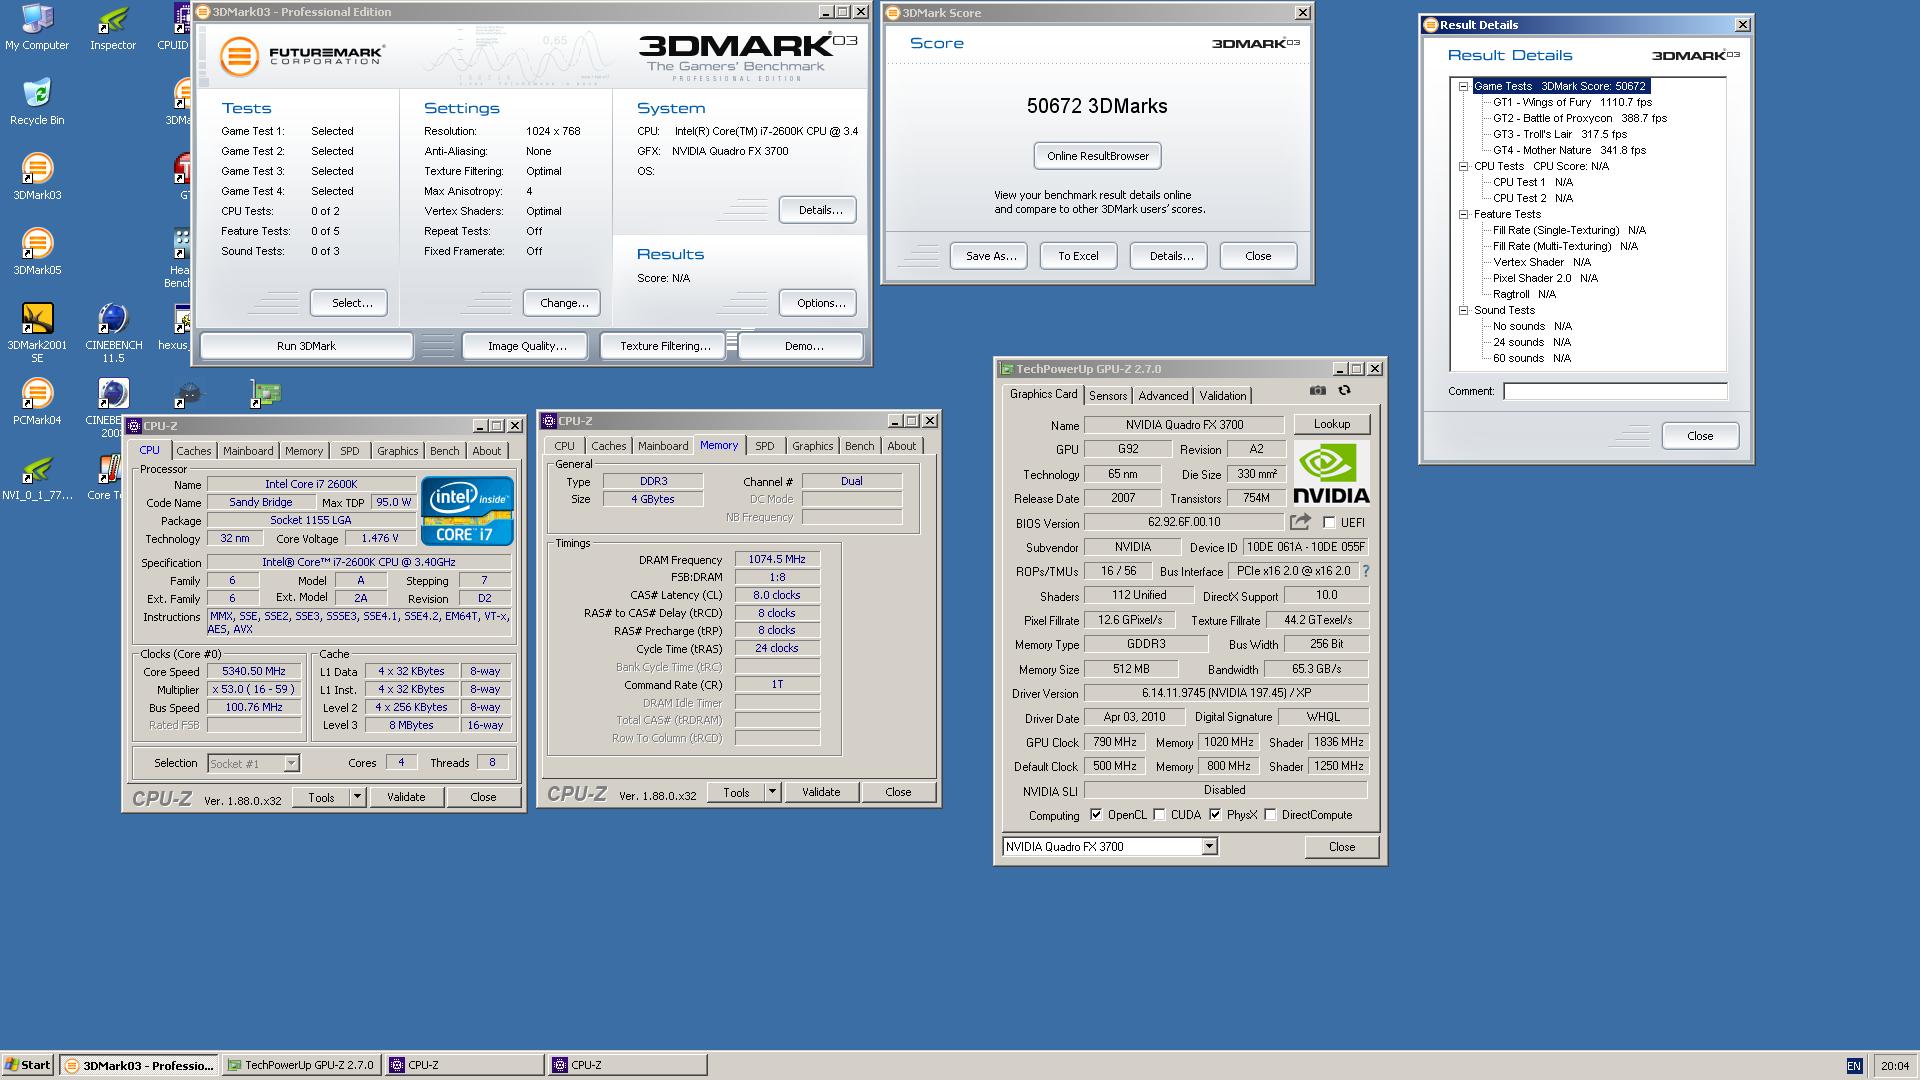Select the 3DMark05 desktop shortcut

pyautogui.click(x=37, y=251)
